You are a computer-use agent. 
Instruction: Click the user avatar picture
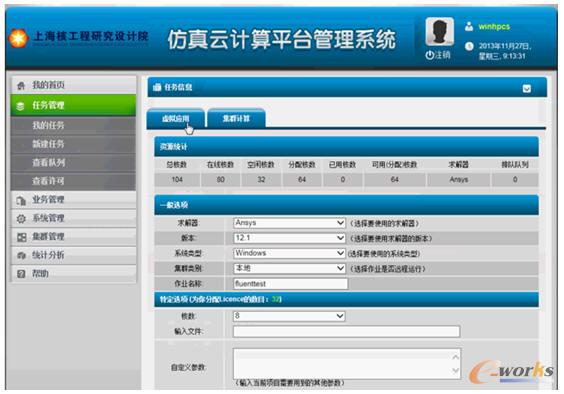[439, 31]
